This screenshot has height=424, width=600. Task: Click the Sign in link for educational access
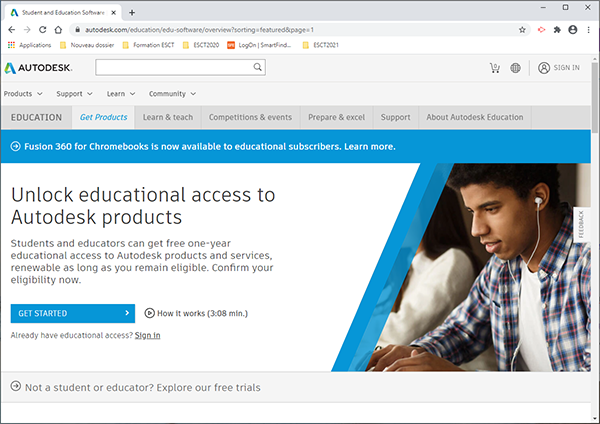147,335
